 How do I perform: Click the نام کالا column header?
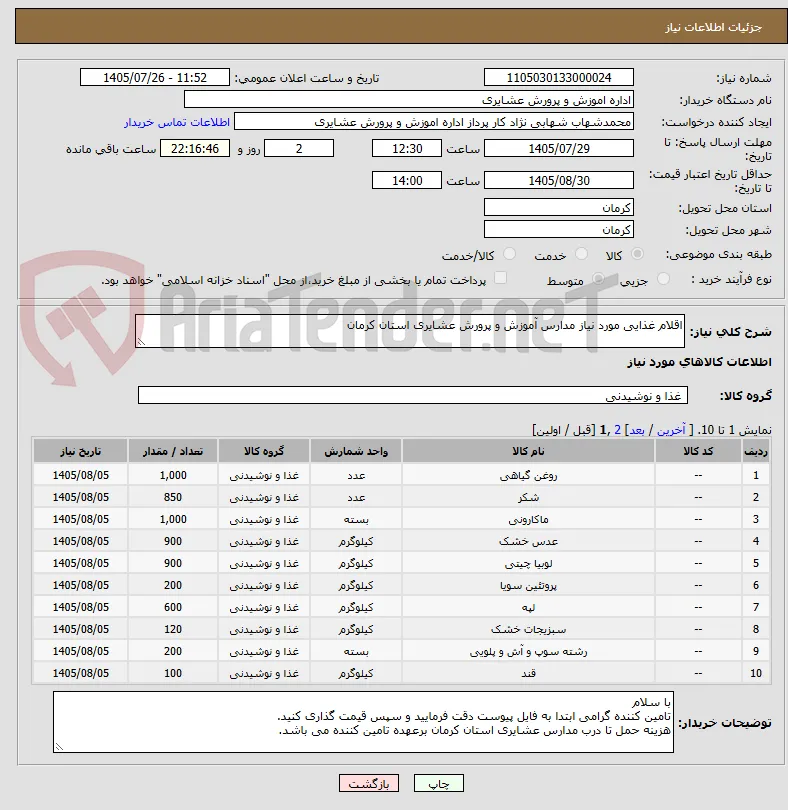[x=528, y=451]
